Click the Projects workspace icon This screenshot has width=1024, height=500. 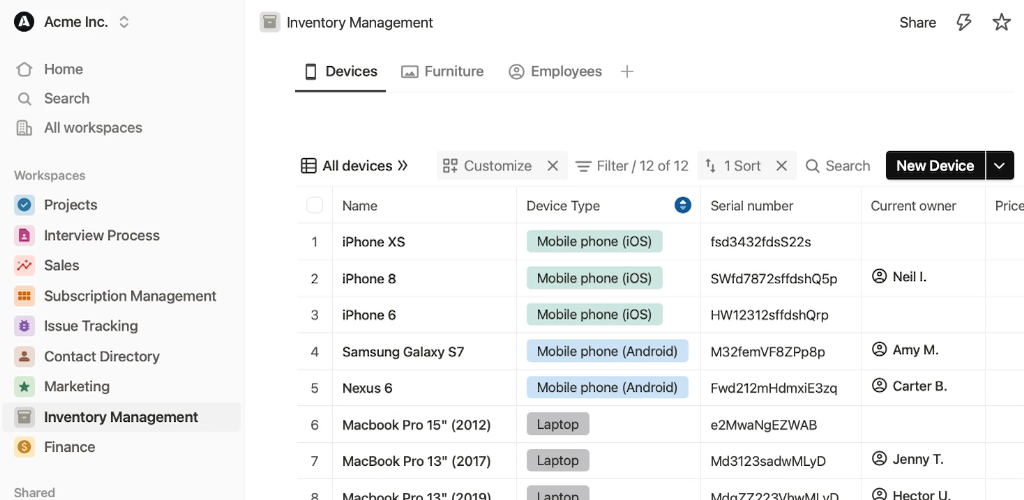[24, 205]
